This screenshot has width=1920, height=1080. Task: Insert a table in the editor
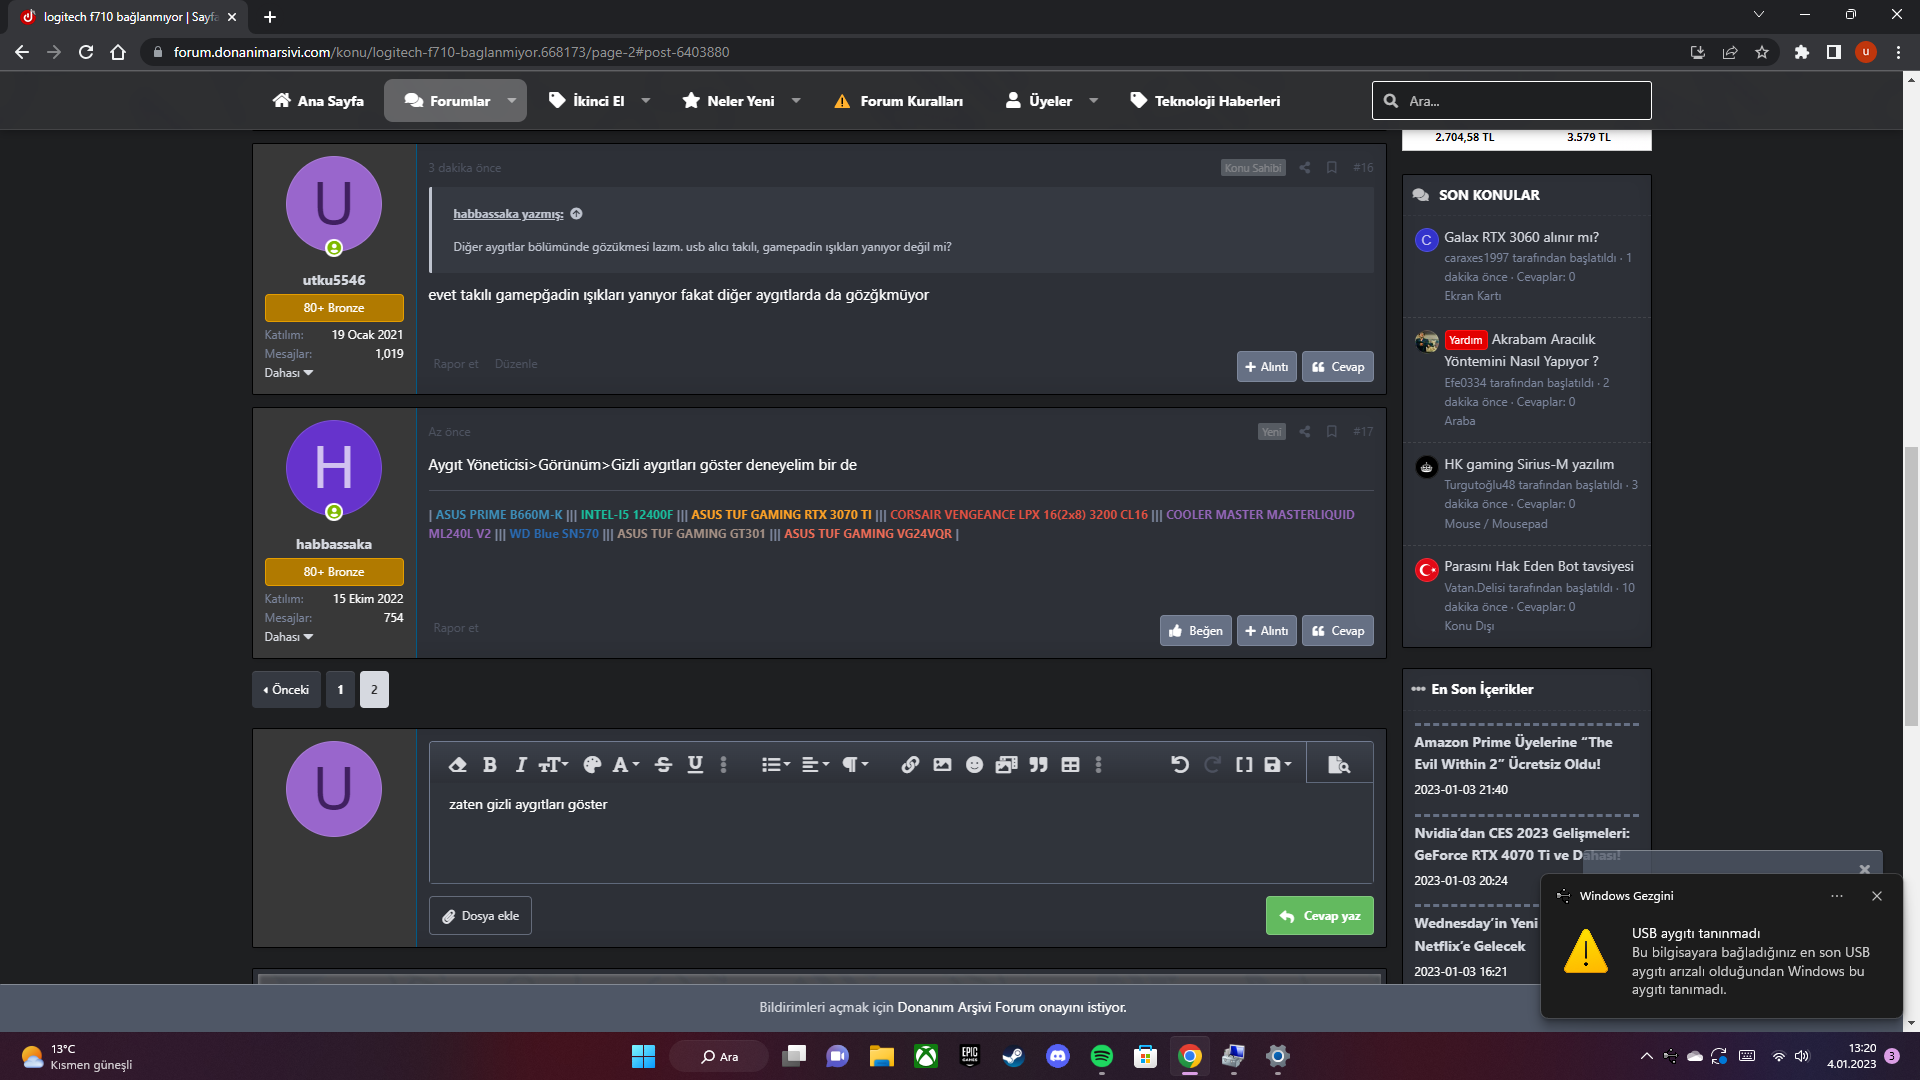point(1070,765)
